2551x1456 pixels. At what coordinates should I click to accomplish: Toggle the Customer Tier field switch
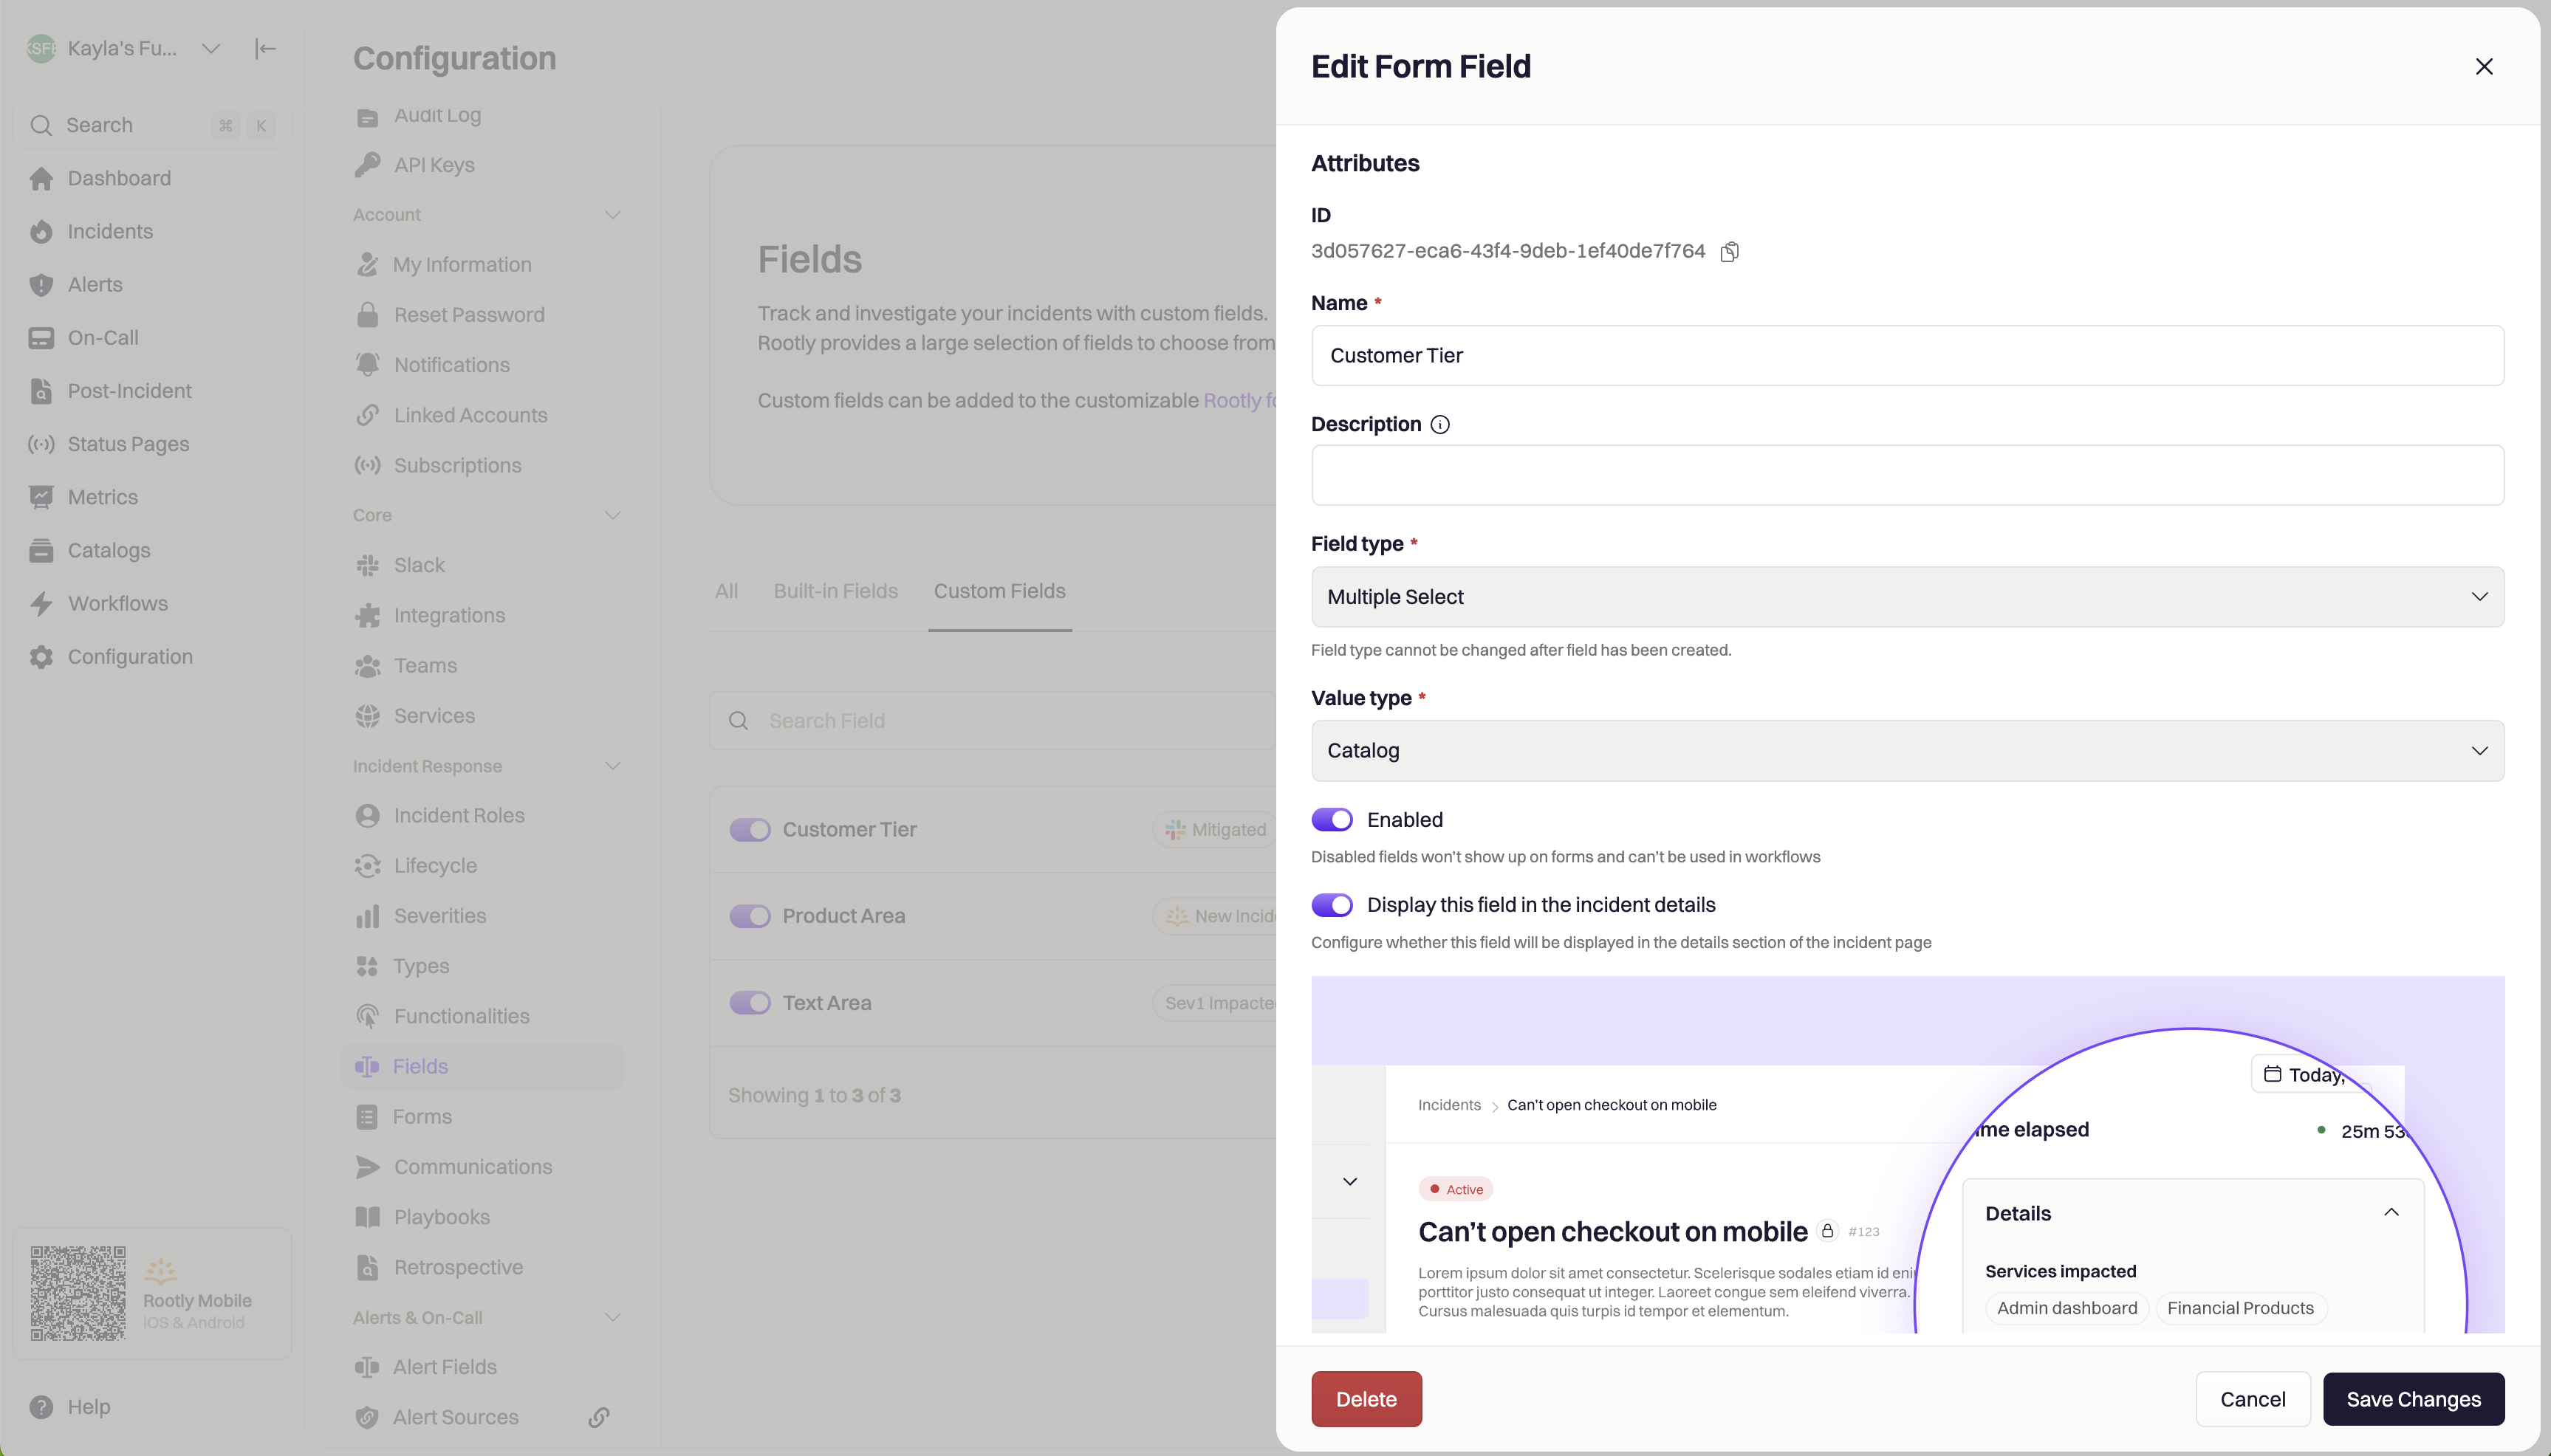click(750, 830)
